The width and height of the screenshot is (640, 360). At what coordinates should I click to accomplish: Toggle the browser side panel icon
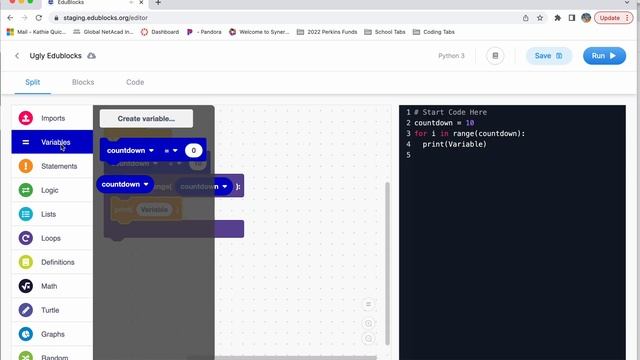click(x=572, y=18)
